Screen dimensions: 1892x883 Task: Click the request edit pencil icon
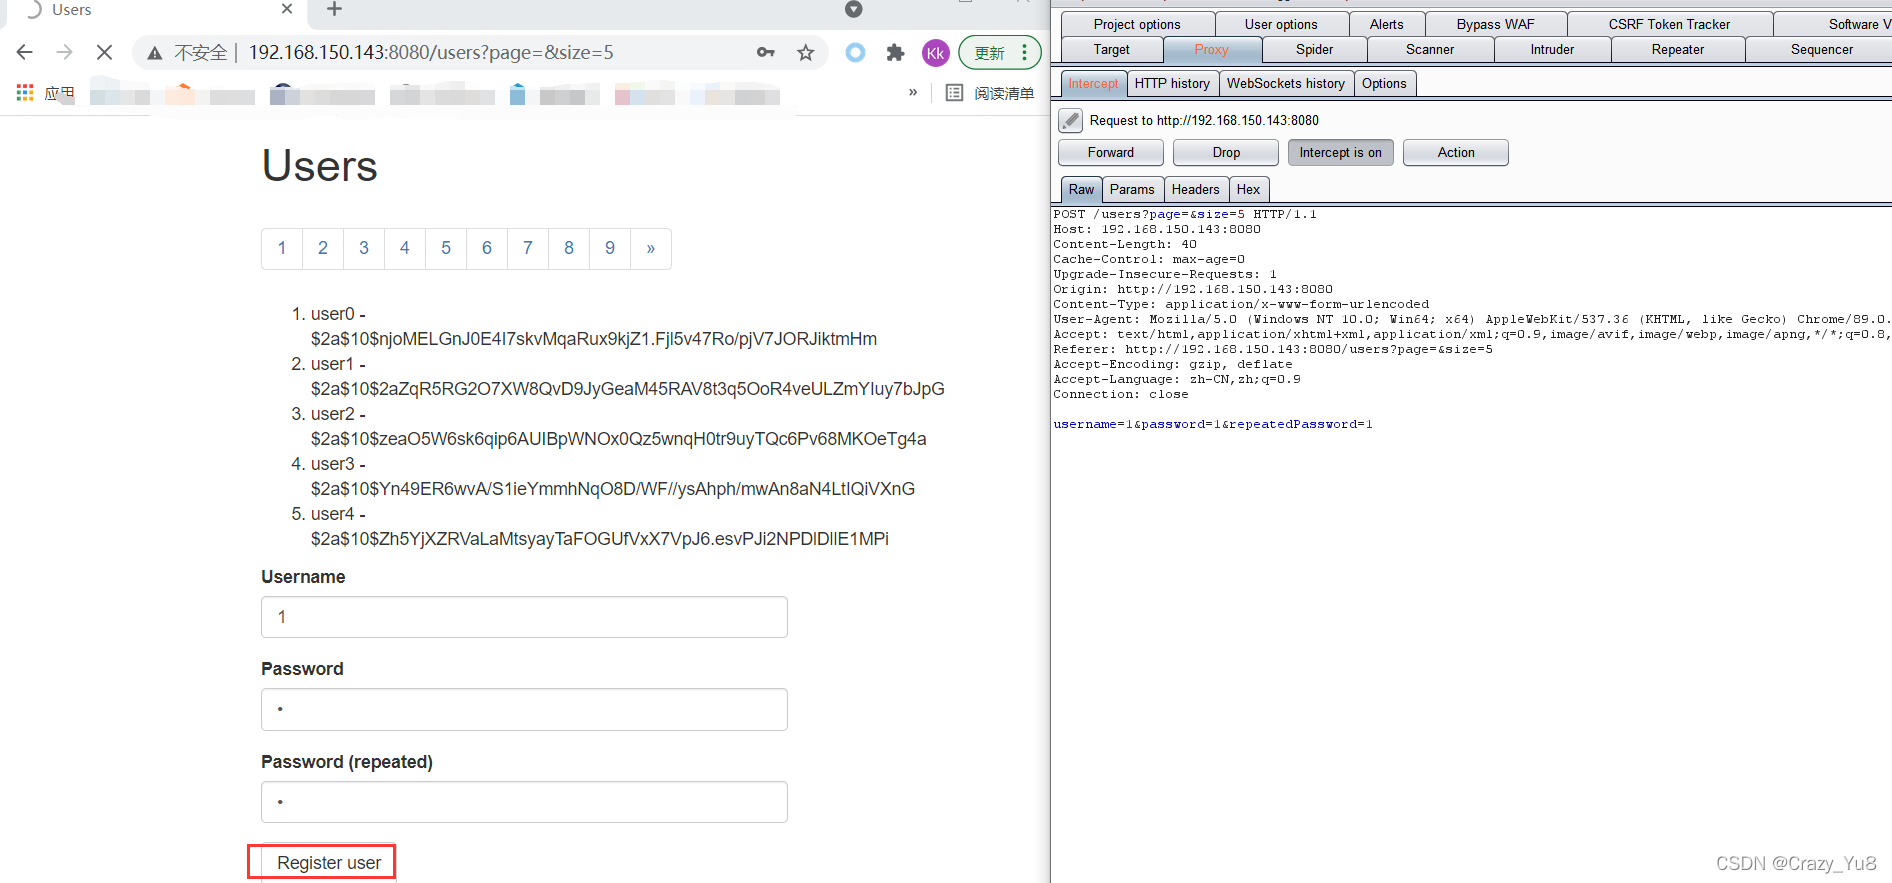tap(1070, 120)
